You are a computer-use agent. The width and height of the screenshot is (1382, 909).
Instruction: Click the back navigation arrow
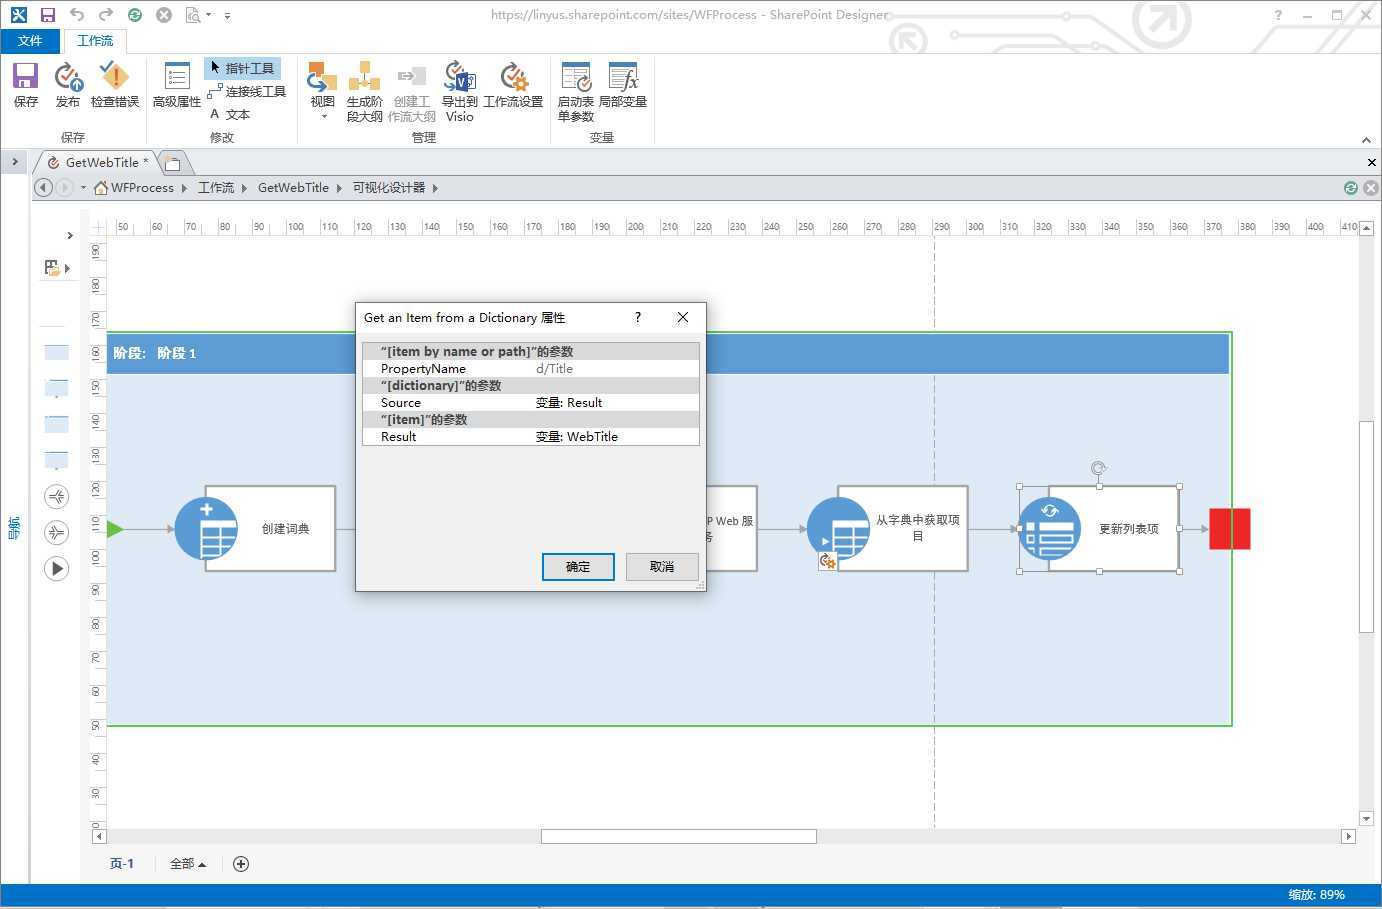tap(43, 188)
